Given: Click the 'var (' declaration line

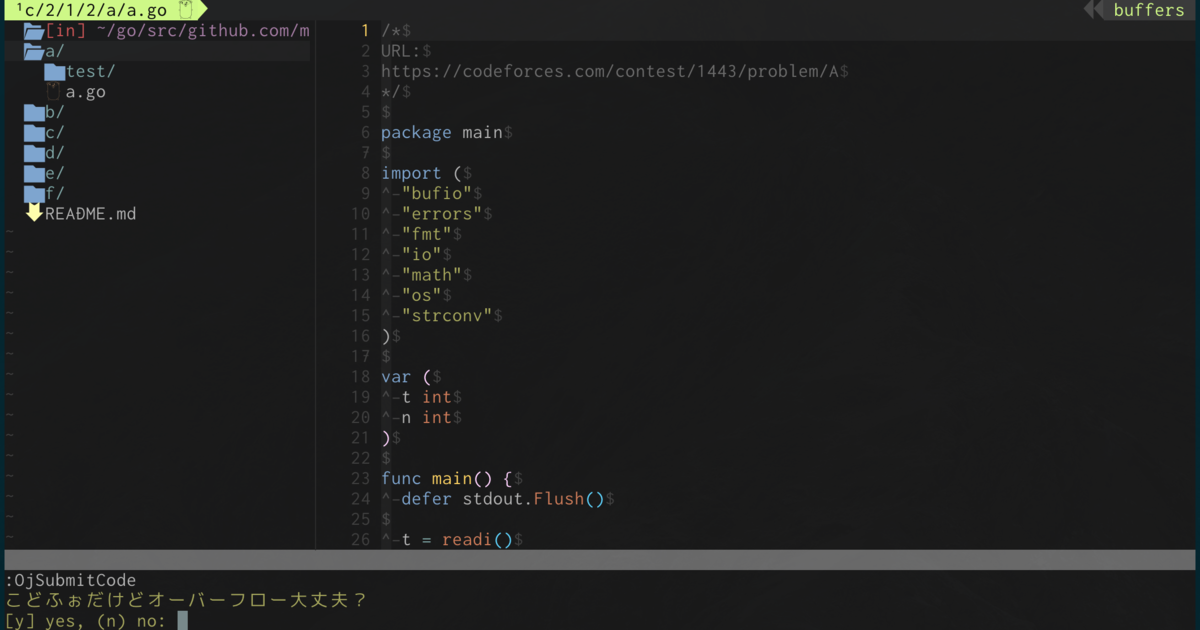Looking at the screenshot, I should click(406, 377).
